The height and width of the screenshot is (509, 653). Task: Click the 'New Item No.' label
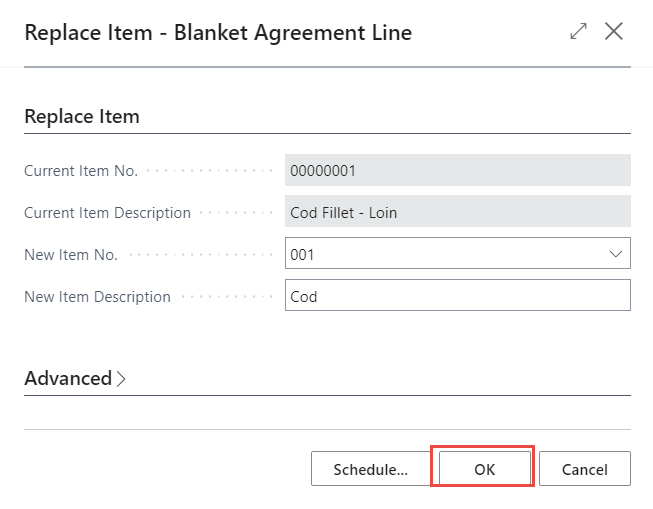[71, 255]
